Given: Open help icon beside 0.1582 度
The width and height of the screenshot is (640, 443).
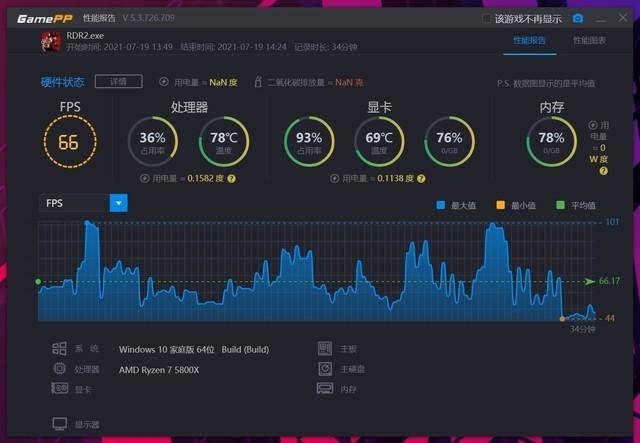Looking at the screenshot, I should pos(231,179).
